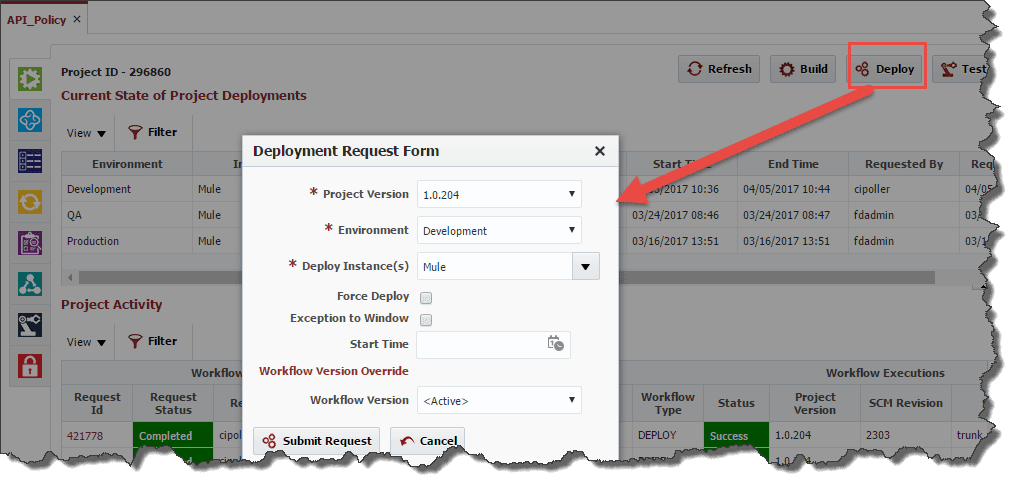Click the green gear-play sidebar icon
1023x492 pixels.
pyautogui.click(x=30, y=79)
